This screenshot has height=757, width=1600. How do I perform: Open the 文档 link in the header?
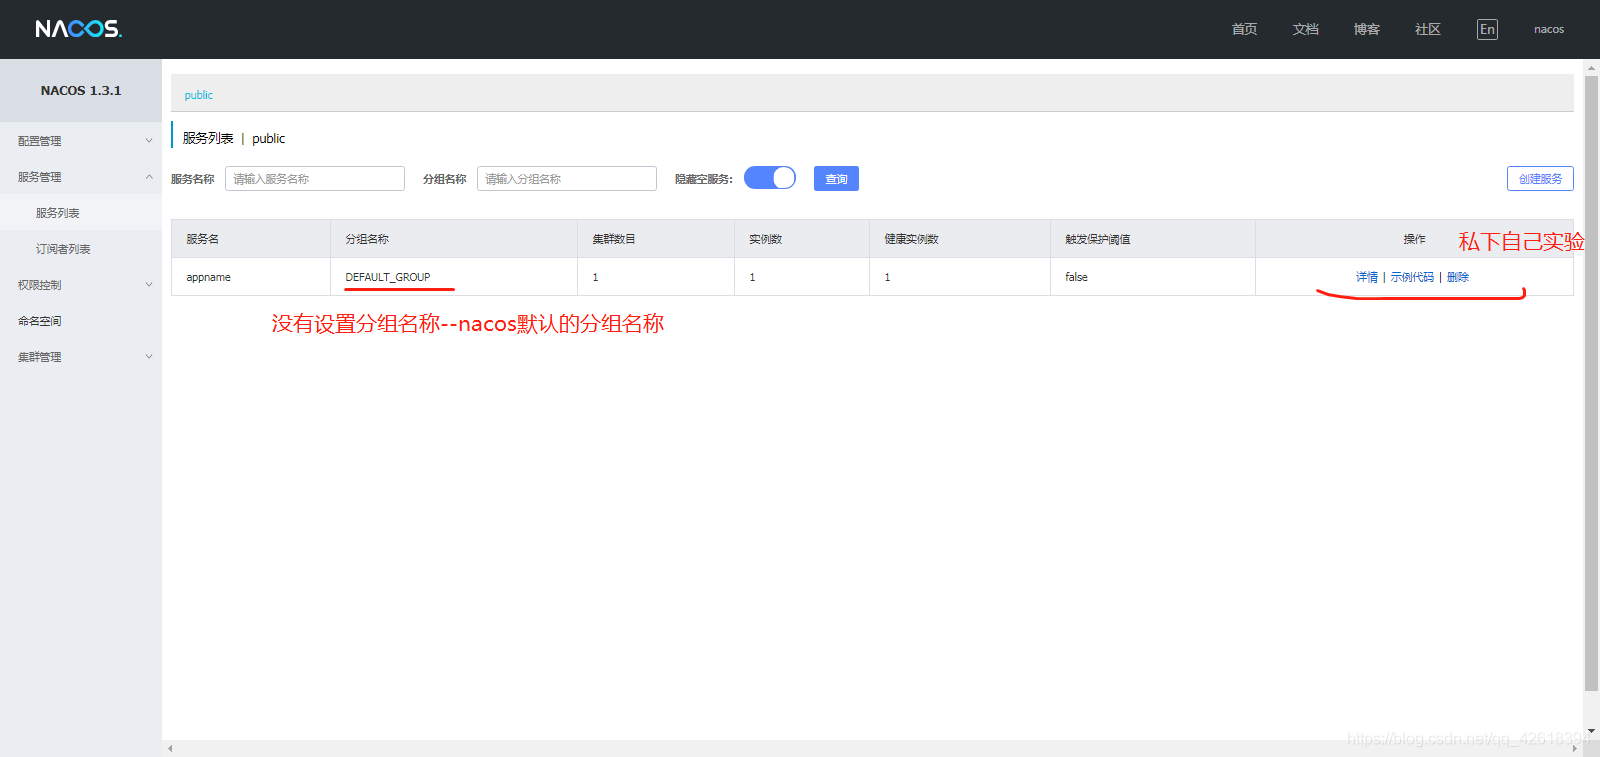click(1306, 29)
